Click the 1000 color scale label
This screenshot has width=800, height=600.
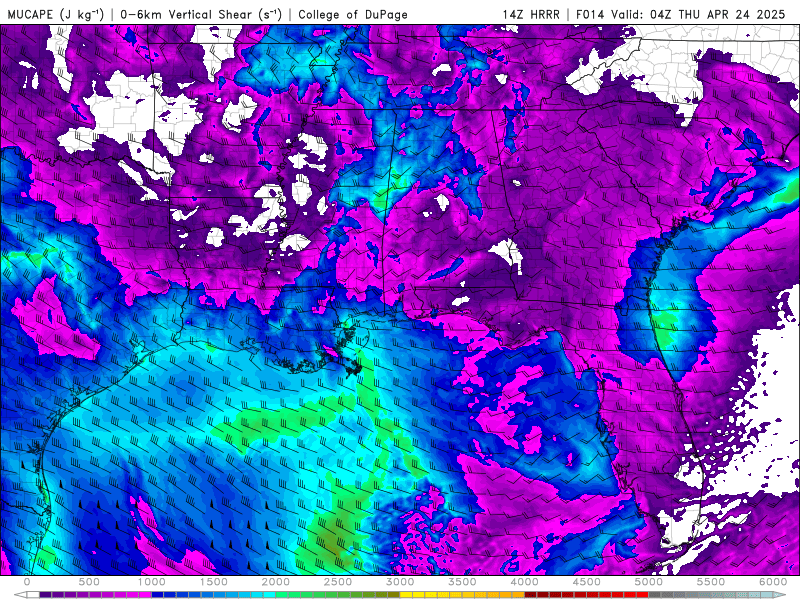pos(151,582)
